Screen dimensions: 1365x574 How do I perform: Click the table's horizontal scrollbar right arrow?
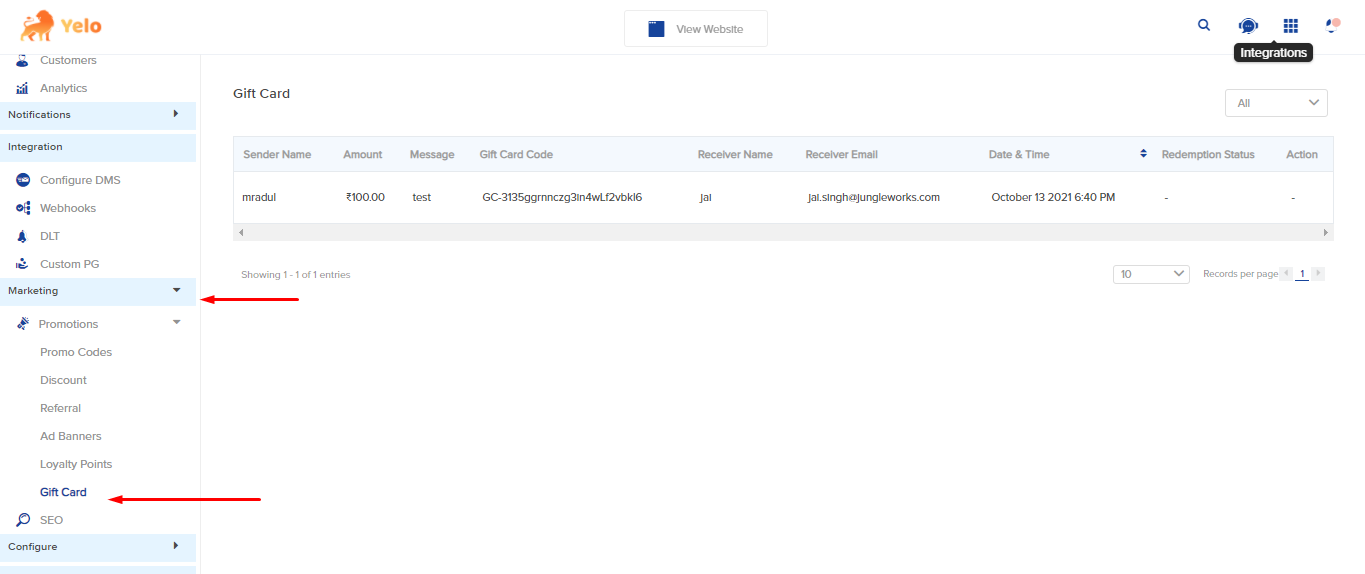coord(1326,232)
